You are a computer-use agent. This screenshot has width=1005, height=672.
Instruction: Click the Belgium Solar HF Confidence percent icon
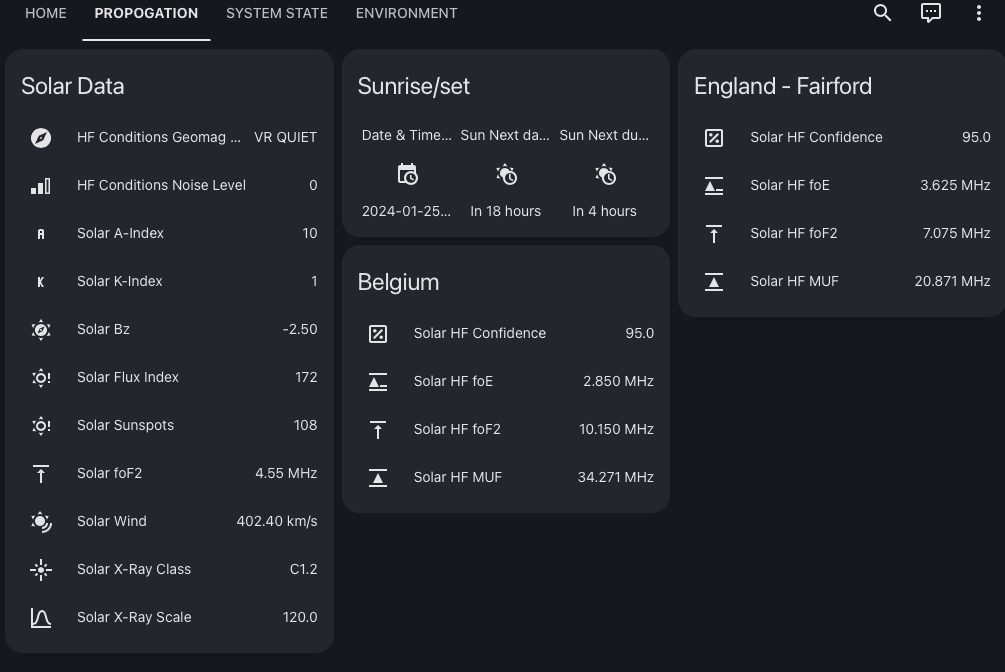point(378,333)
